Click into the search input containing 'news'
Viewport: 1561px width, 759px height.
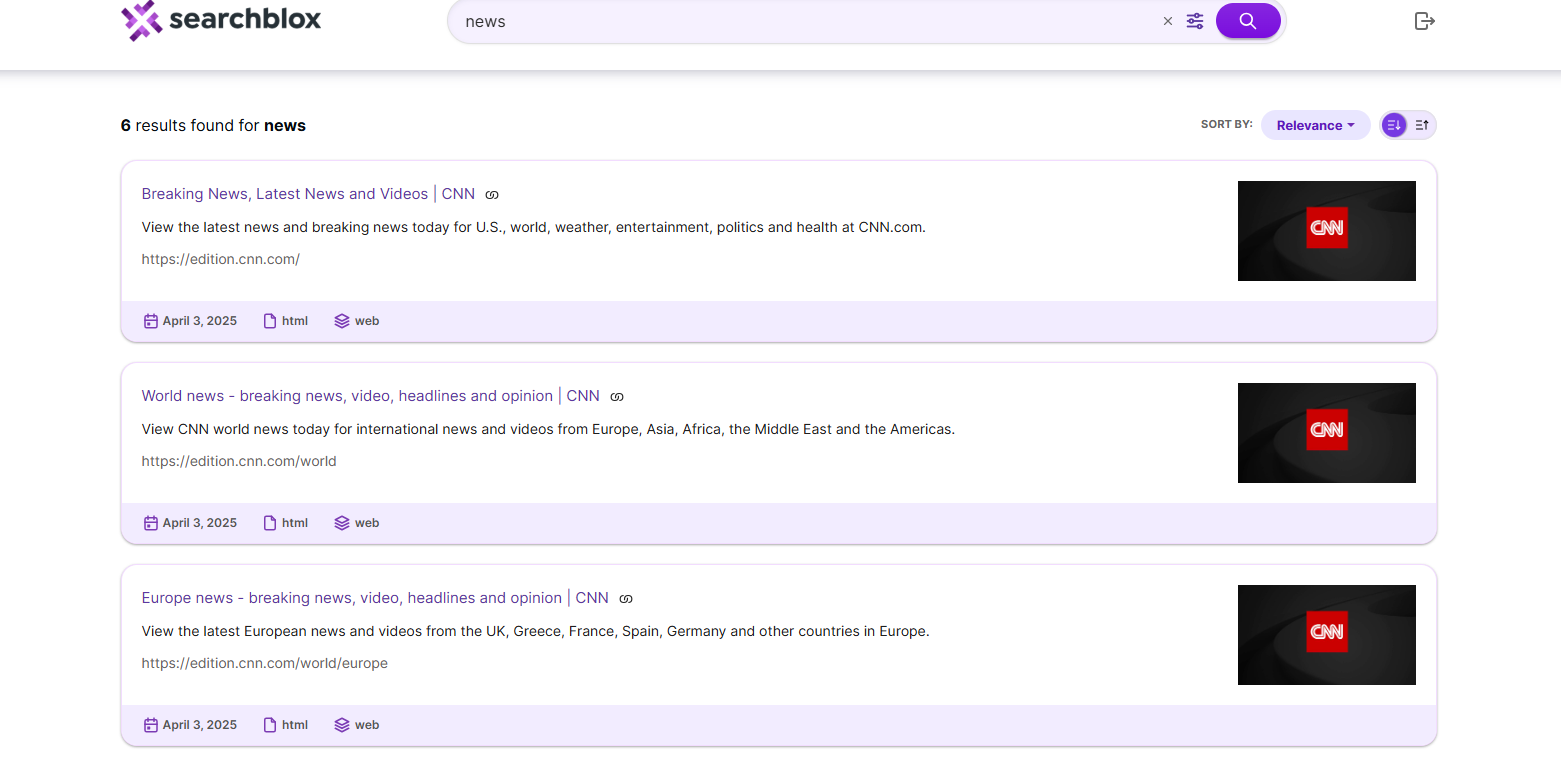coord(805,21)
